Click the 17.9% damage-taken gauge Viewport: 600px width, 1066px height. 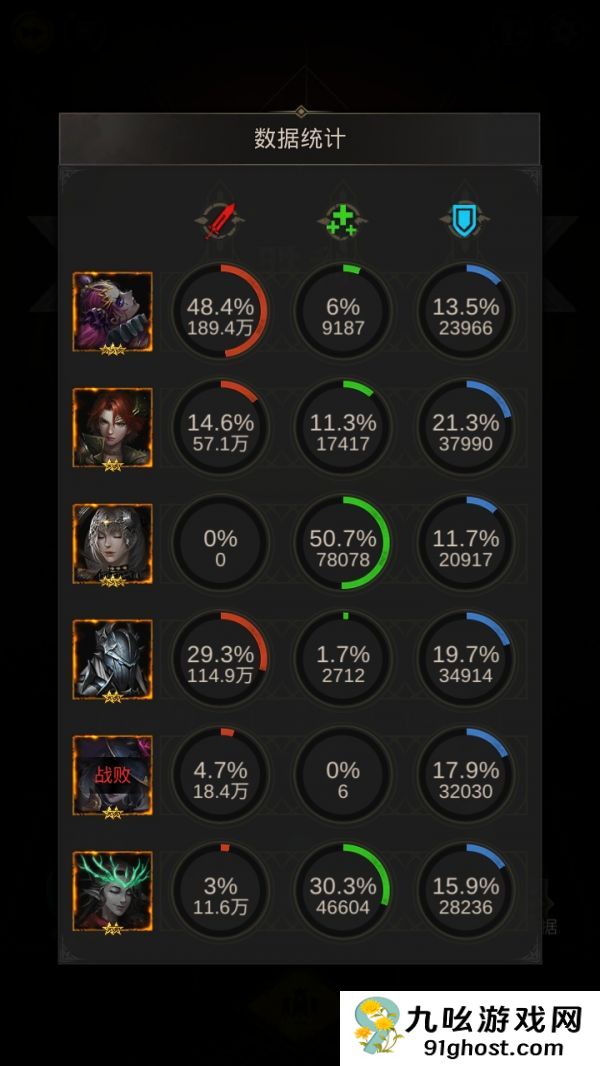(x=465, y=774)
